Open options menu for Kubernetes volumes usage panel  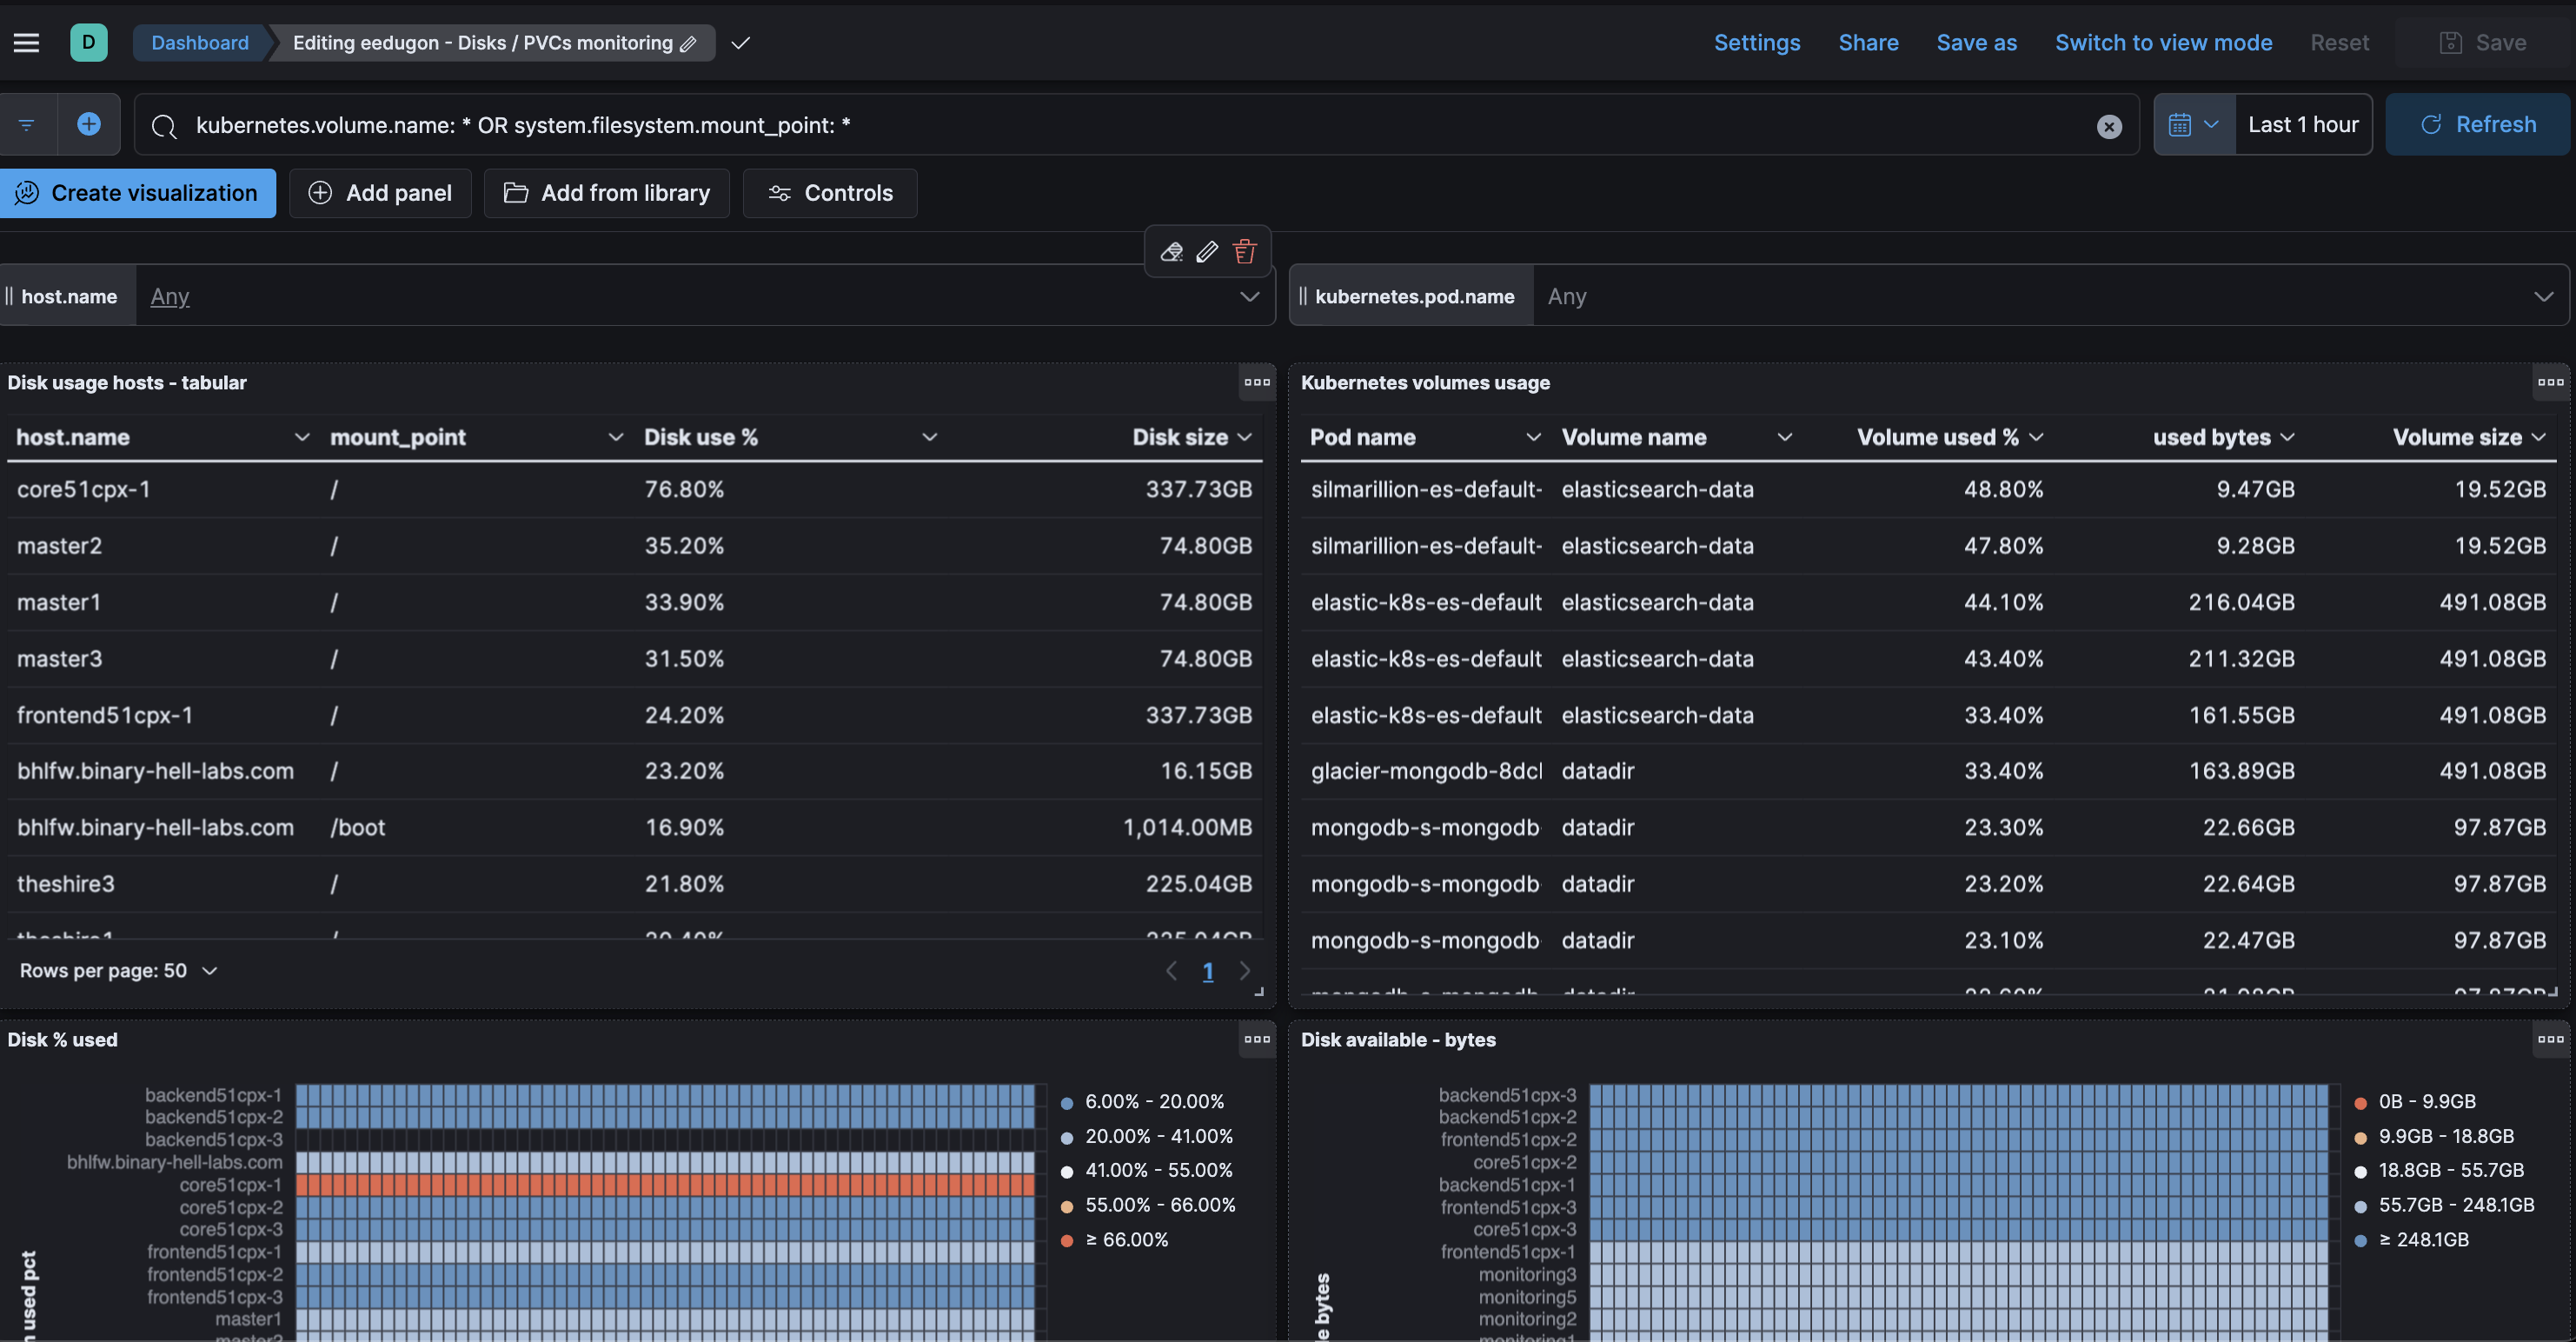[x=2550, y=382]
